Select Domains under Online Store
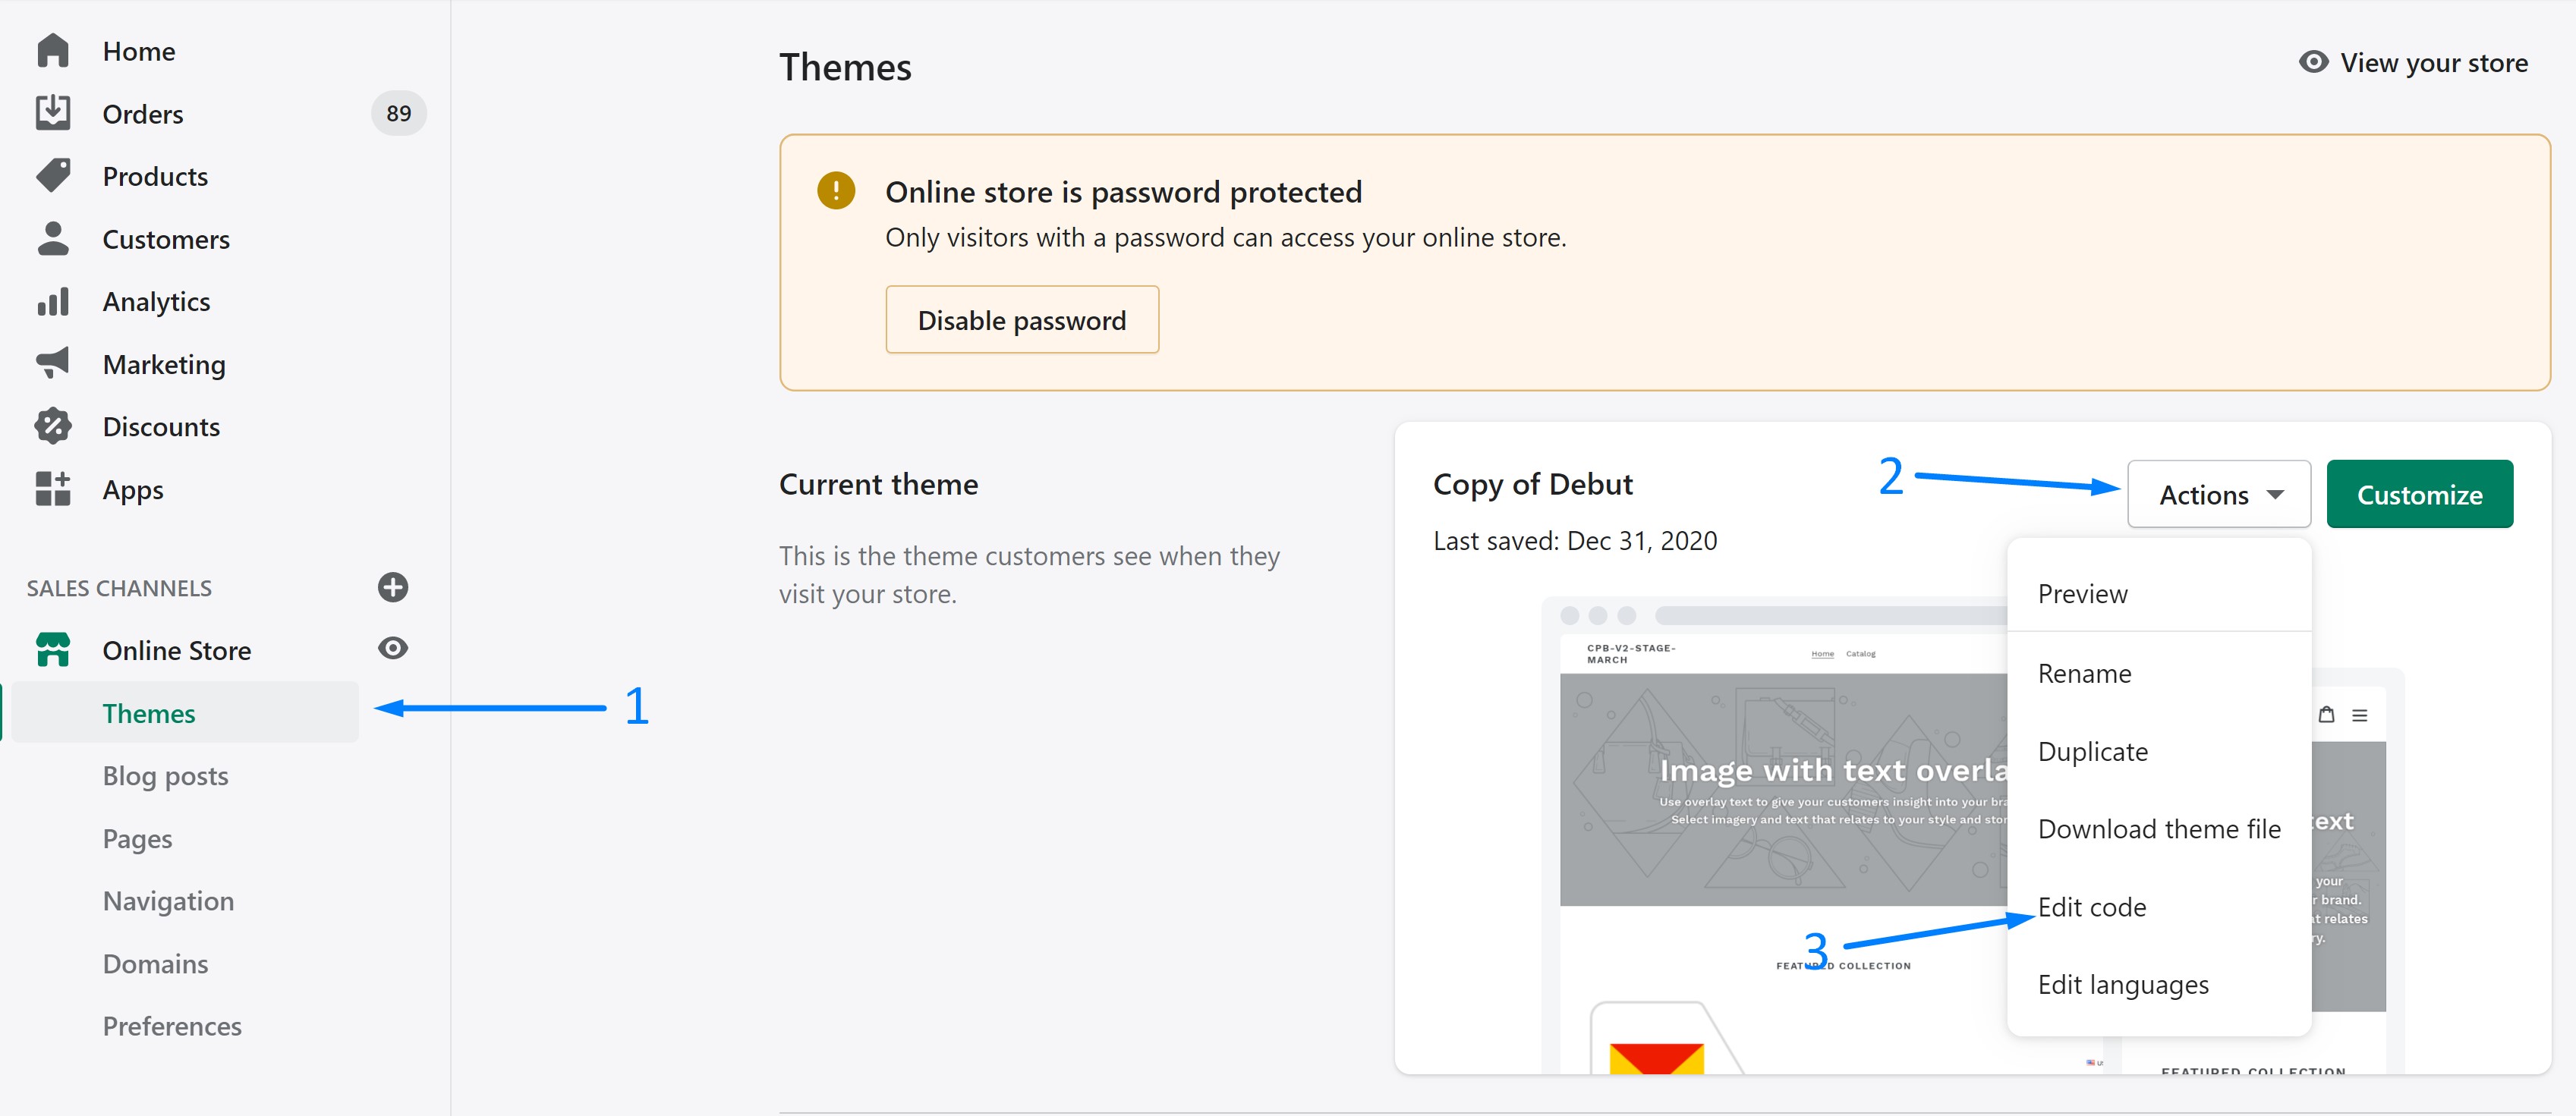 pos(155,963)
